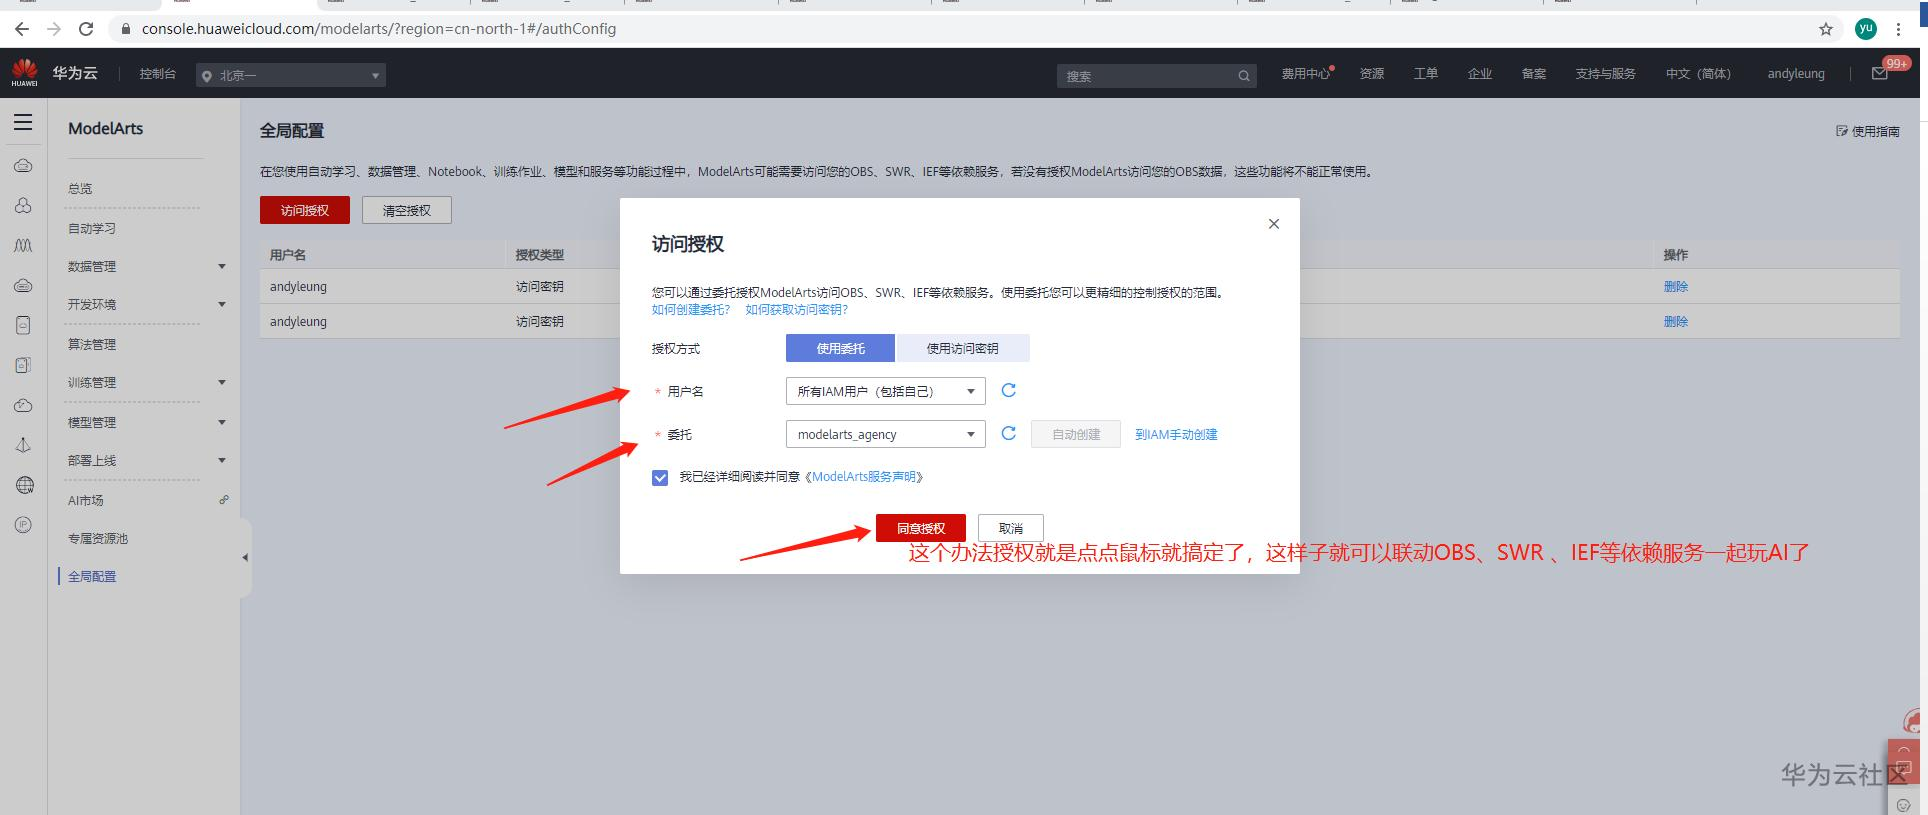
Task: Go back using the browser back arrow
Action: 22,29
